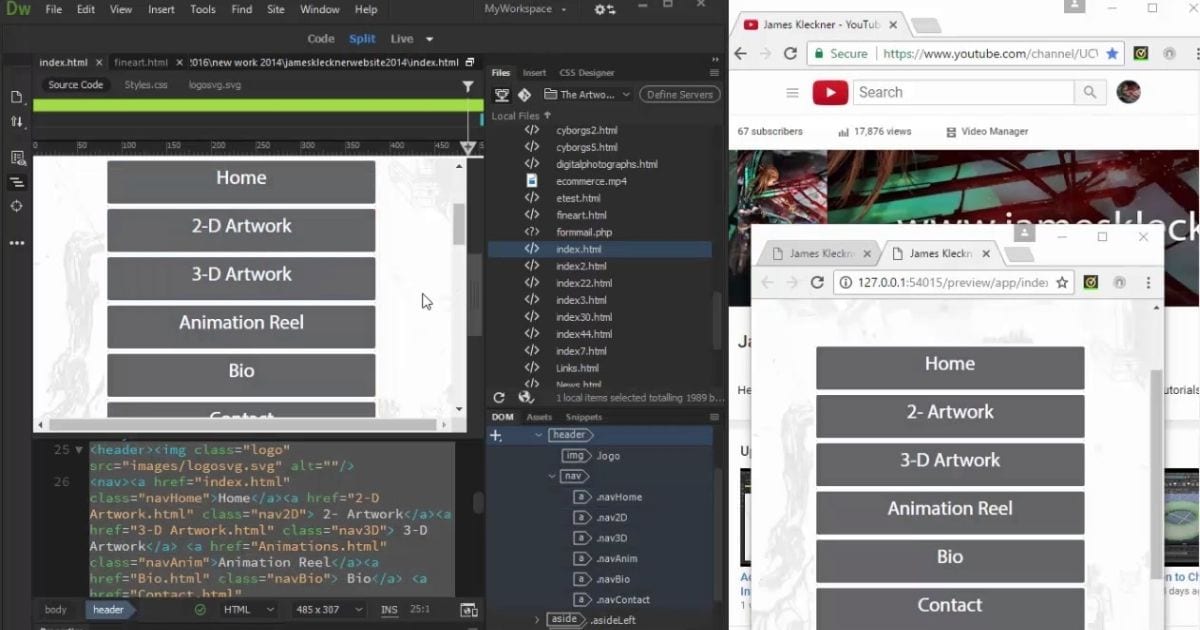
Task: Open the 485 x 307 window size dropdown
Action: pos(328,610)
